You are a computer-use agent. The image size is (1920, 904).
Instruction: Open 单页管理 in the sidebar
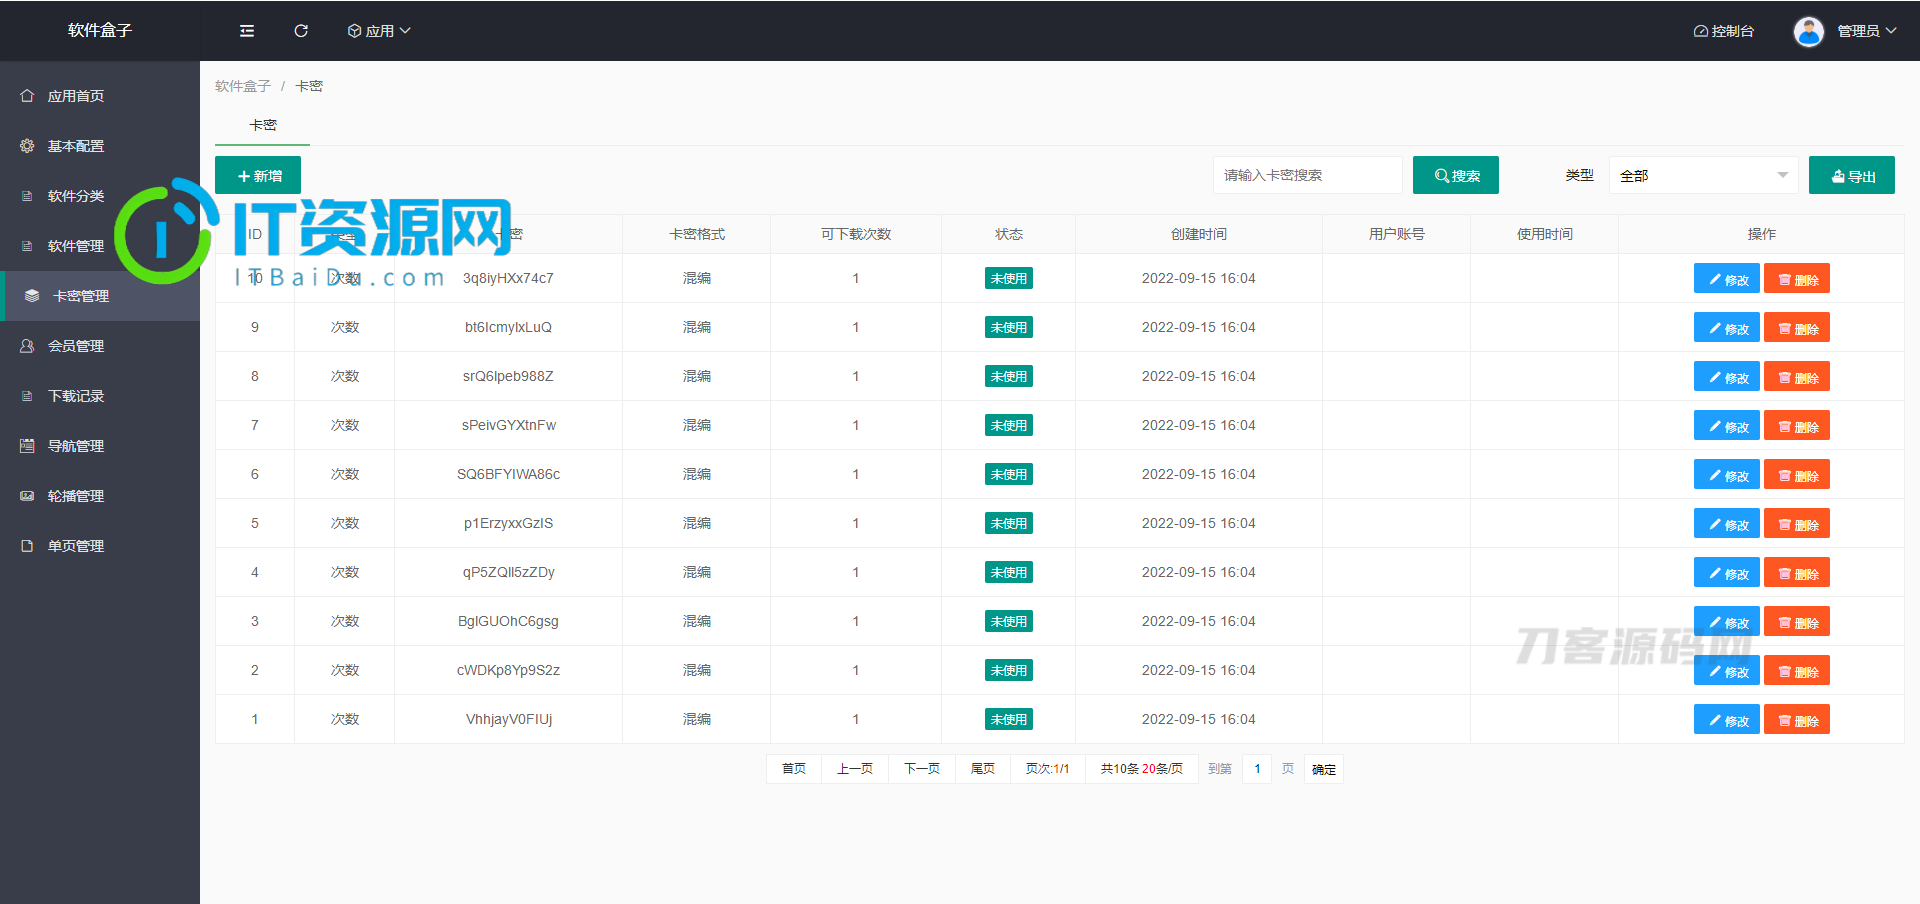[100, 546]
